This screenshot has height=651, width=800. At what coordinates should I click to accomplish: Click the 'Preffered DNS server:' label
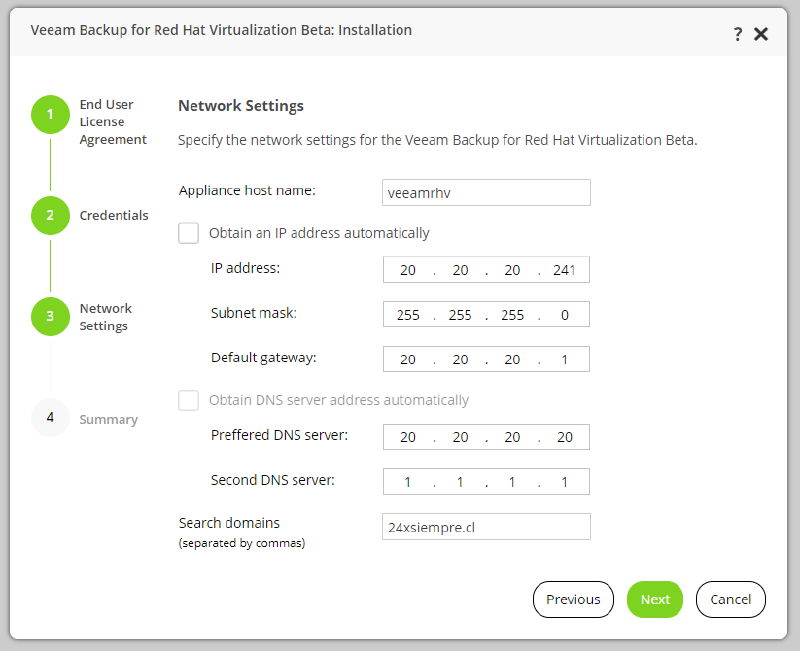(280, 435)
